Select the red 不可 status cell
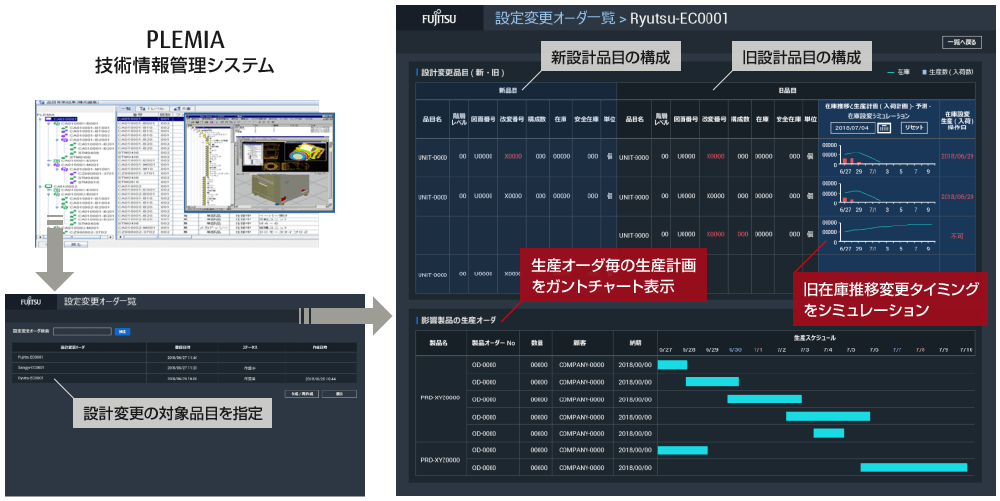 point(957,235)
